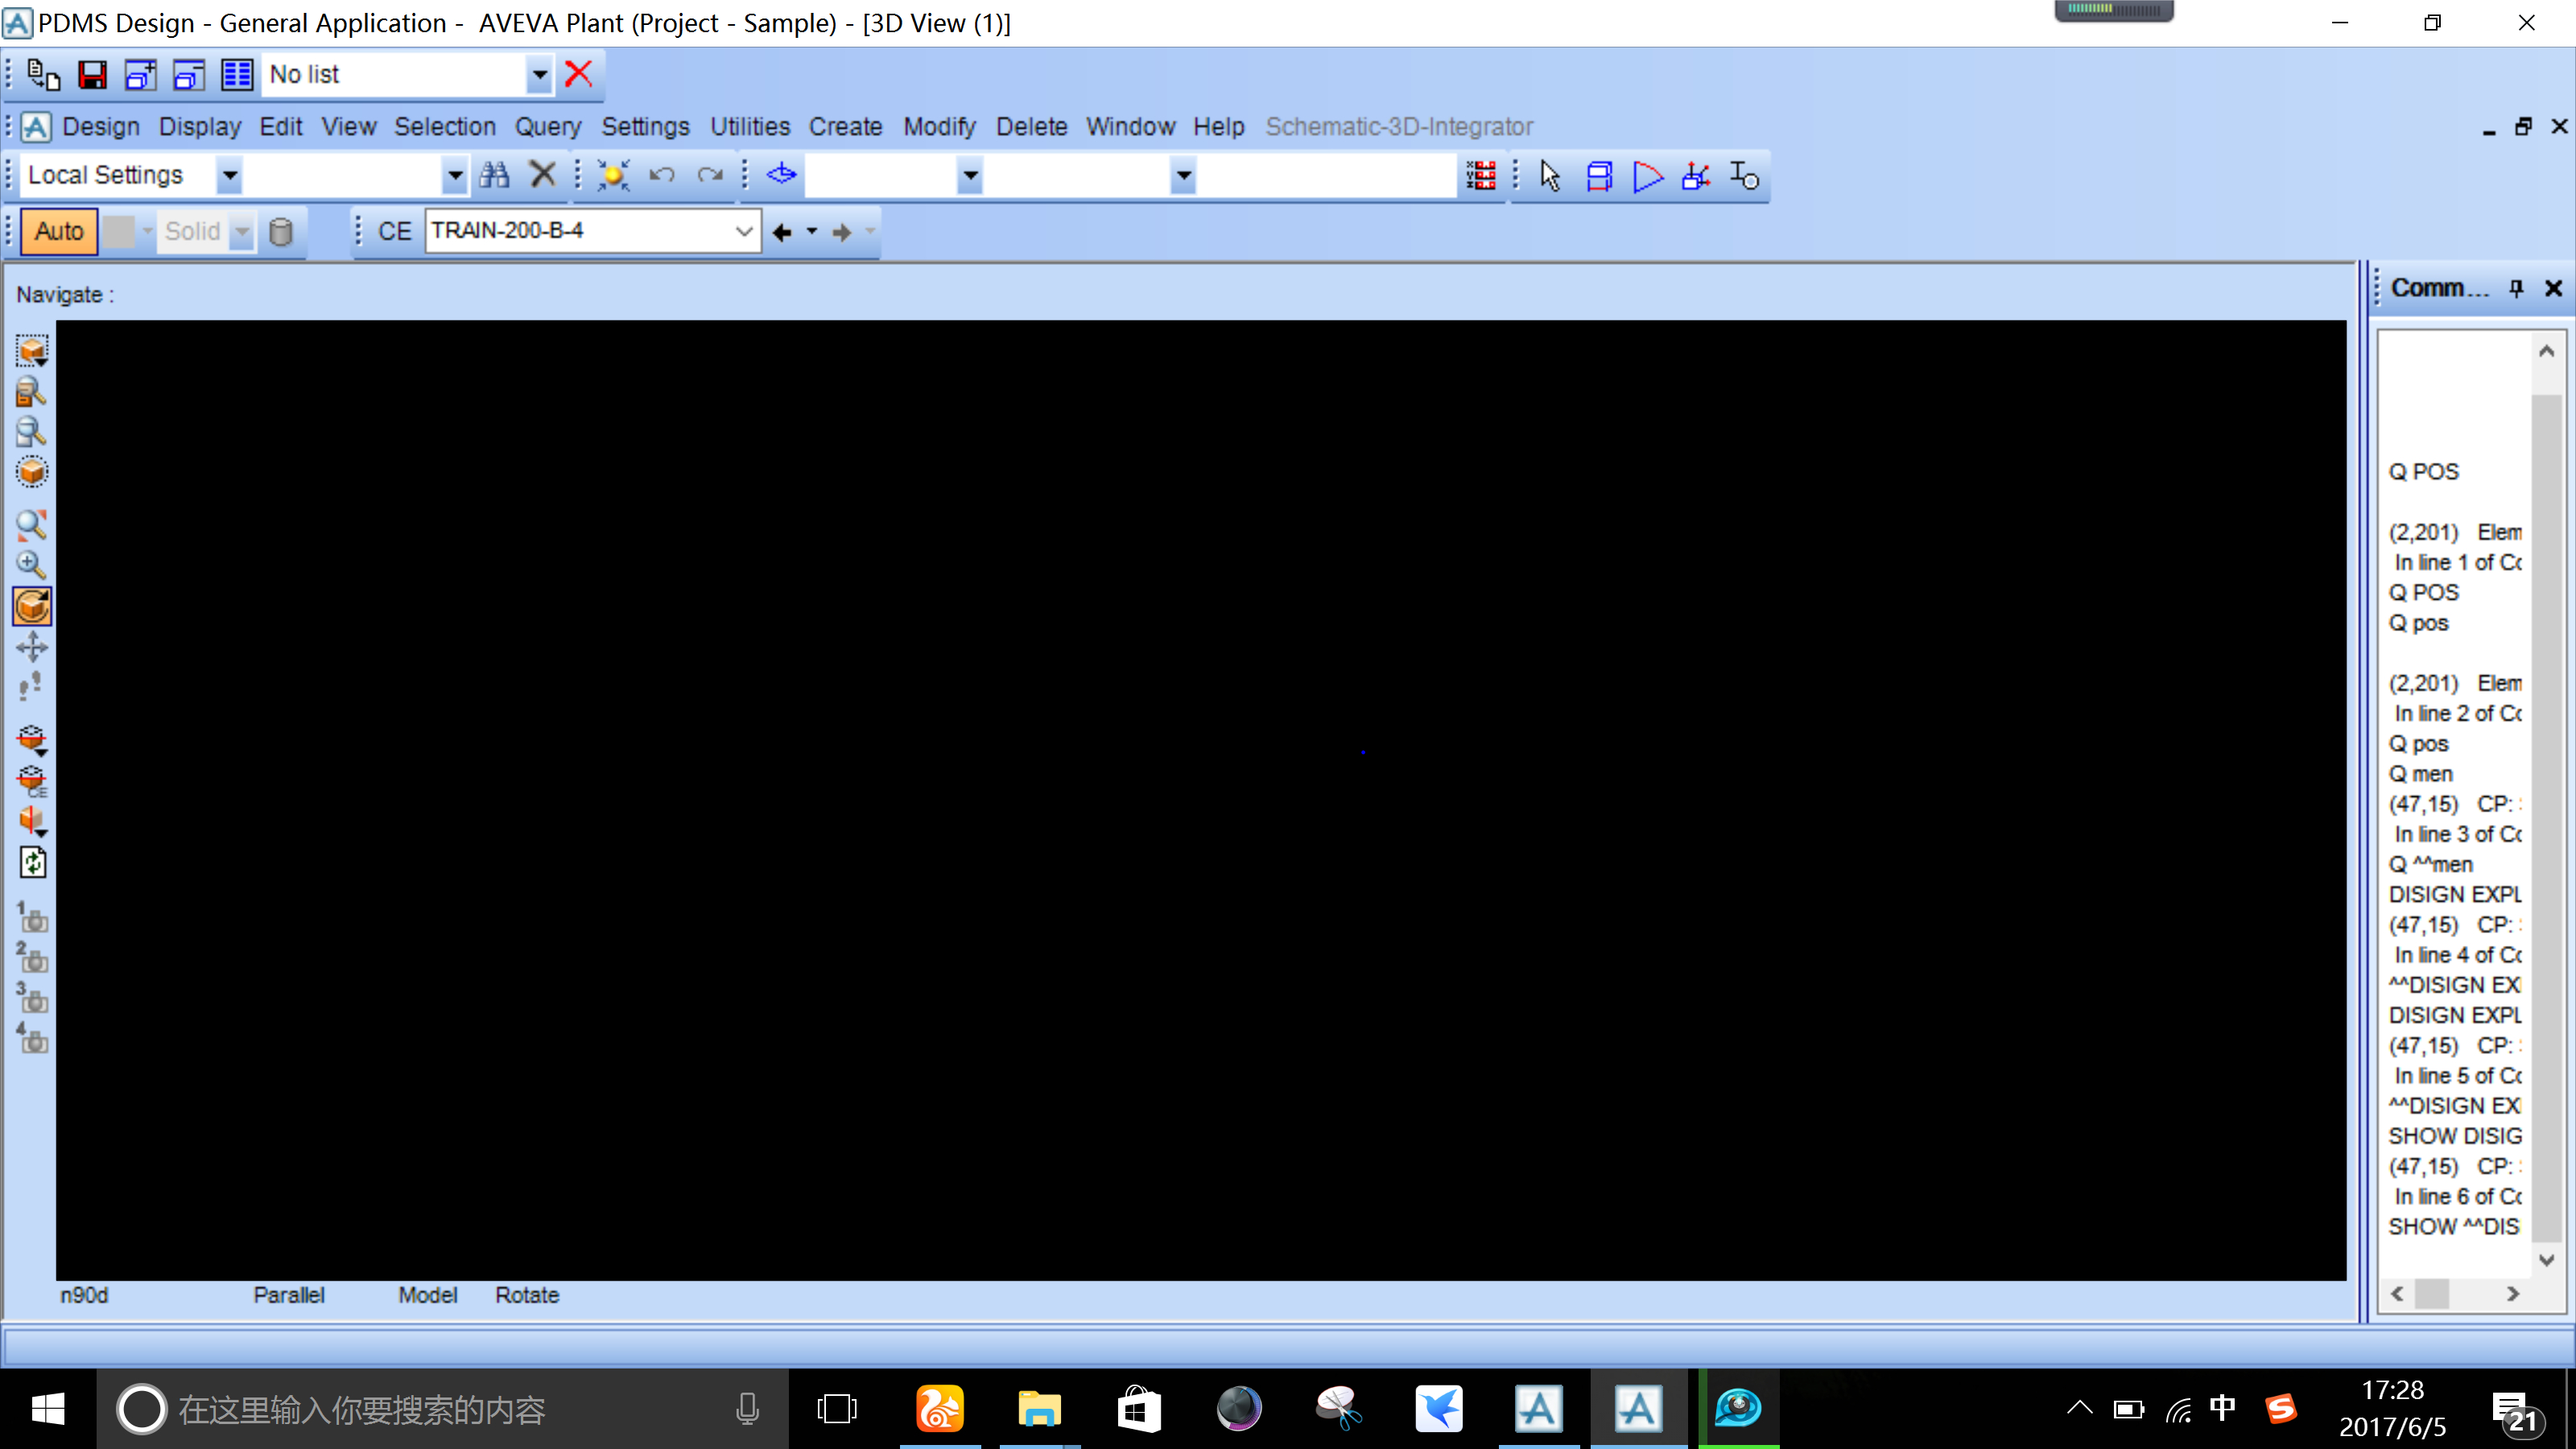The height and width of the screenshot is (1449, 2576).
Task: Select the arrow pointer pick tool
Action: click(1550, 177)
